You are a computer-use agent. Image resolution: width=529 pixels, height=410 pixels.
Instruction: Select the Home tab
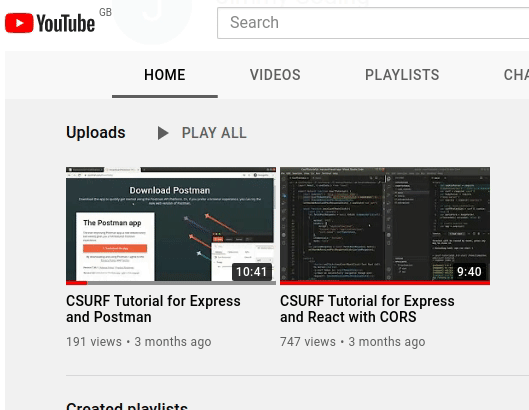coord(165,75)
